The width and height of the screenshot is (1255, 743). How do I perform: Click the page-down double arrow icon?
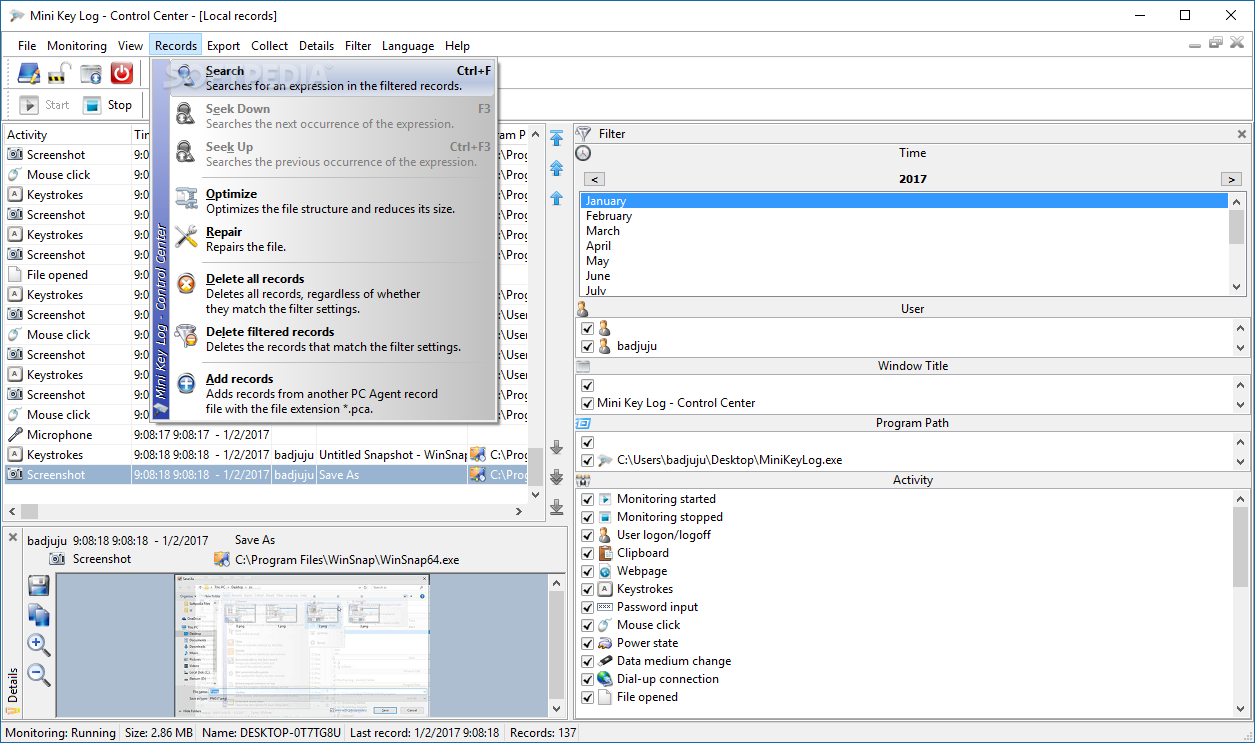pos(557,477)
